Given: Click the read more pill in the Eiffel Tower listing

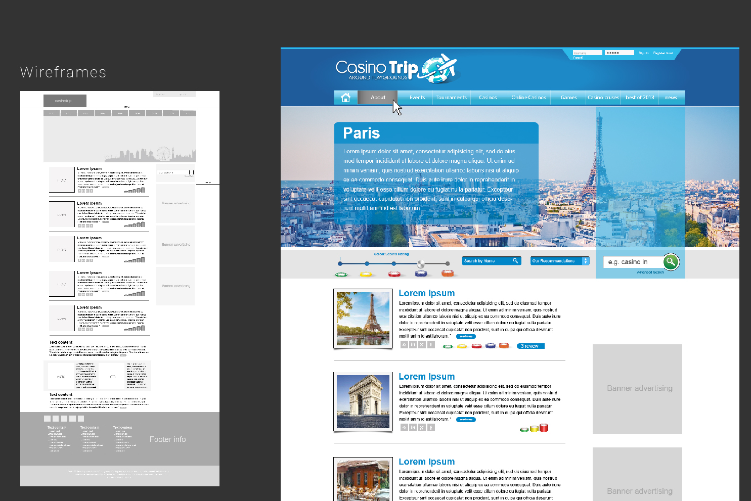Looking at the screenshot, I should pyautogui.click(x=466, y=336).
